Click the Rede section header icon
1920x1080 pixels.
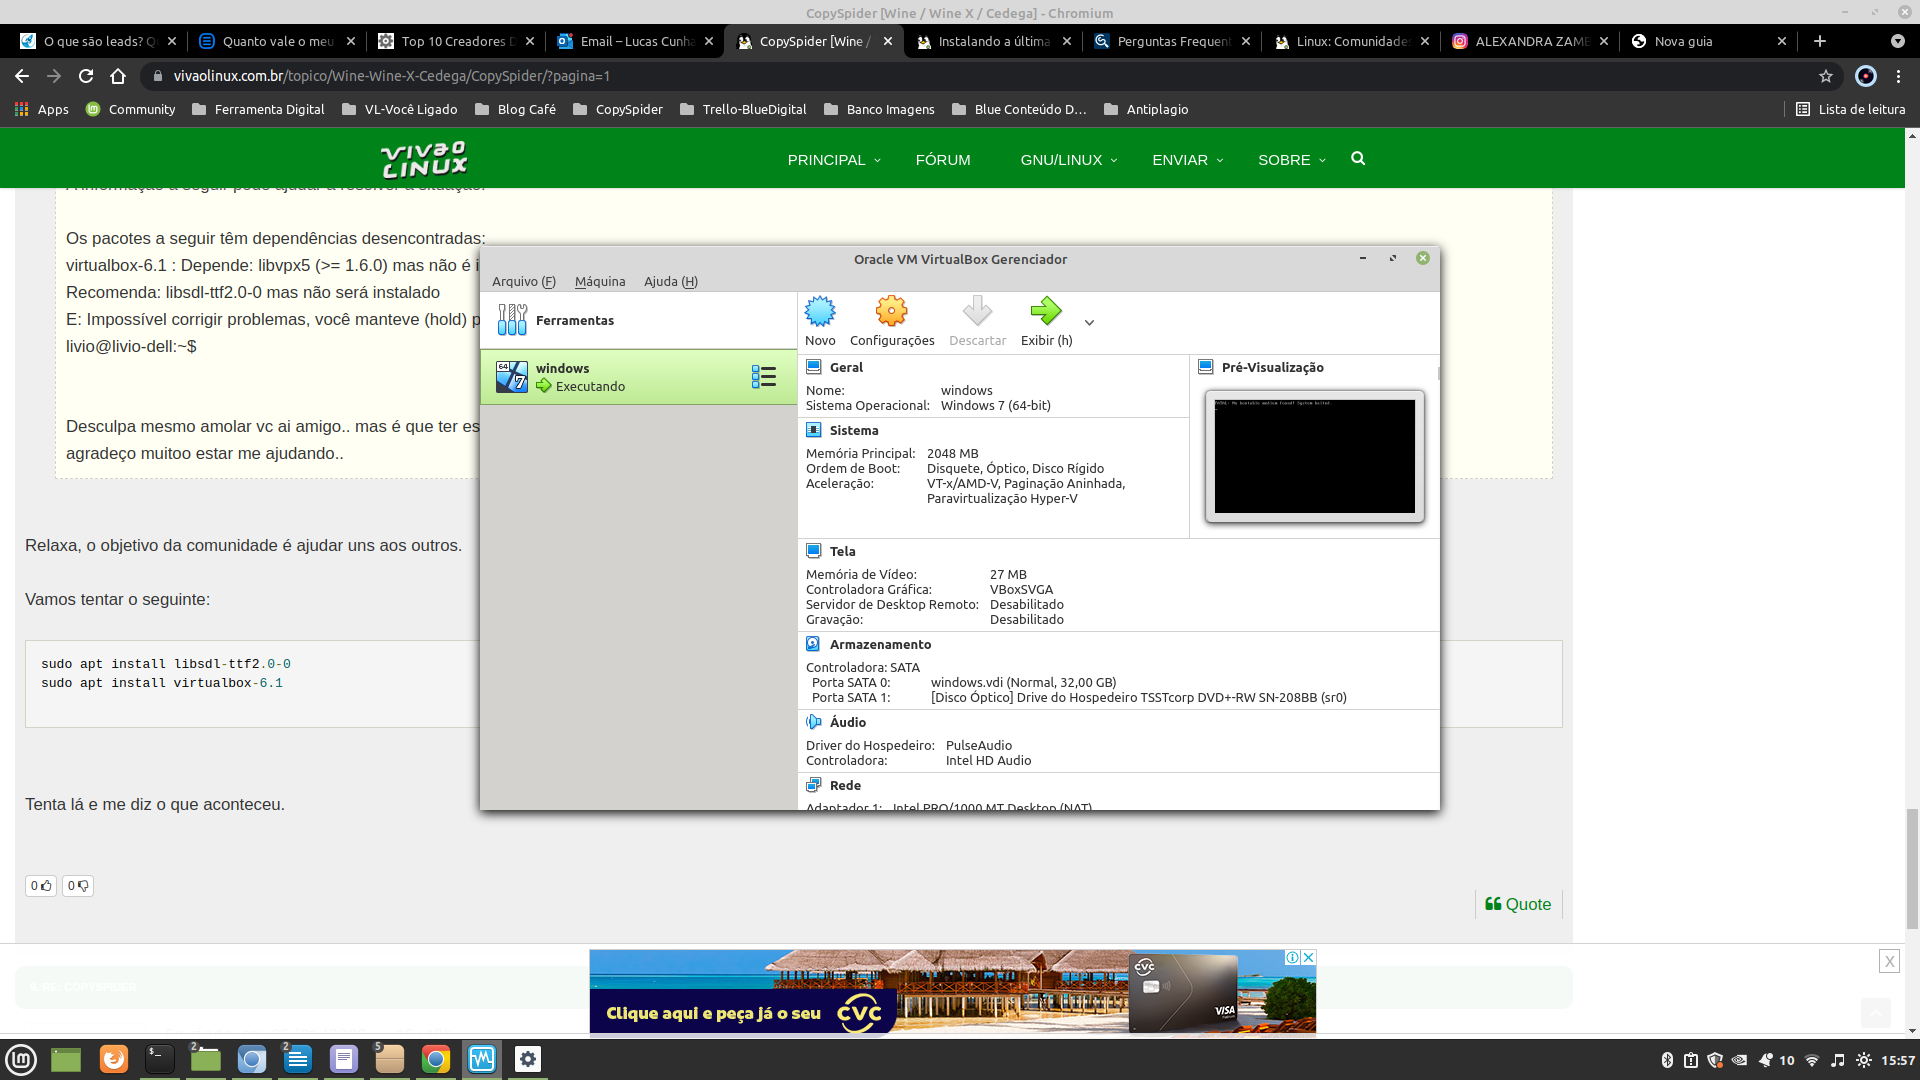(814, 785)
